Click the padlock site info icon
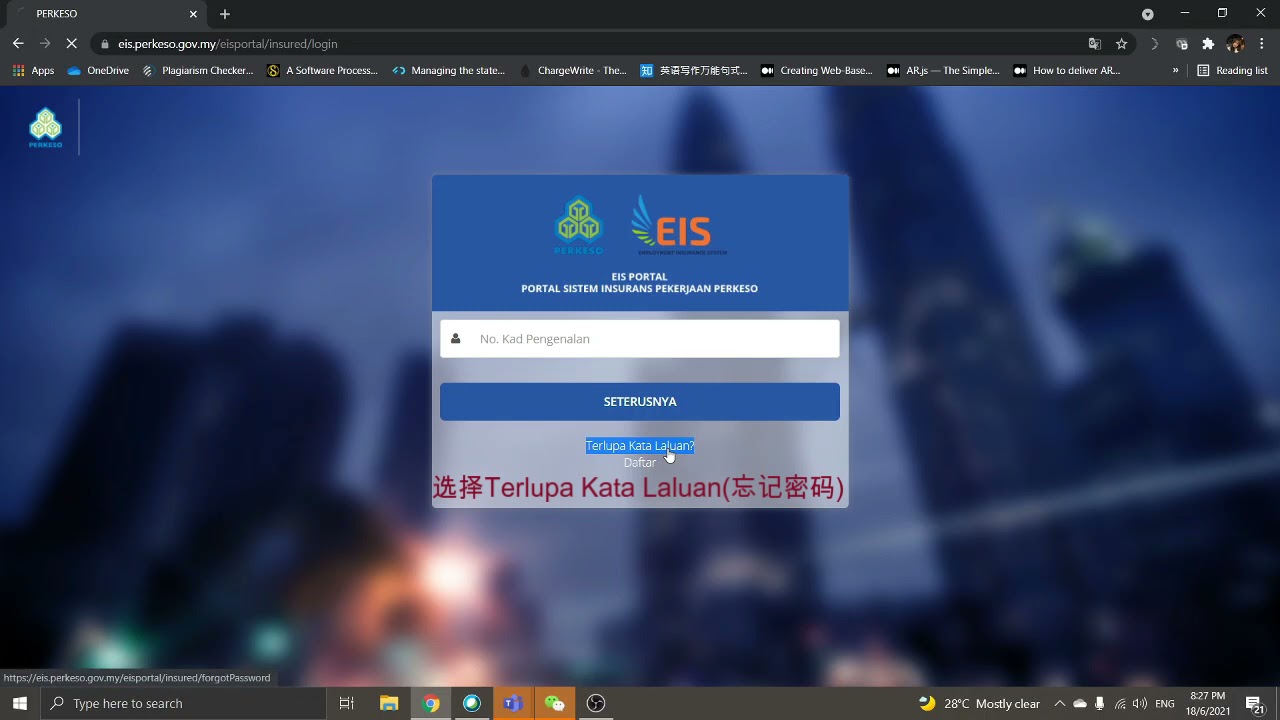 pos(105,44)
